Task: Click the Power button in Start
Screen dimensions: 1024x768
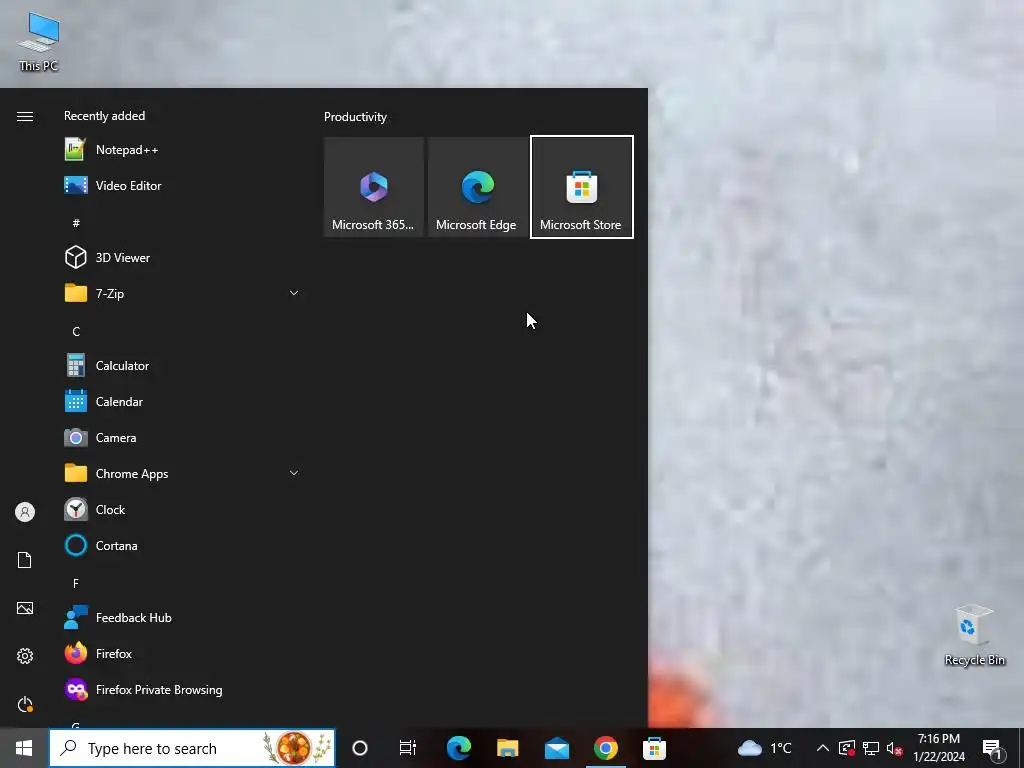Action: (x=25, y=704)
